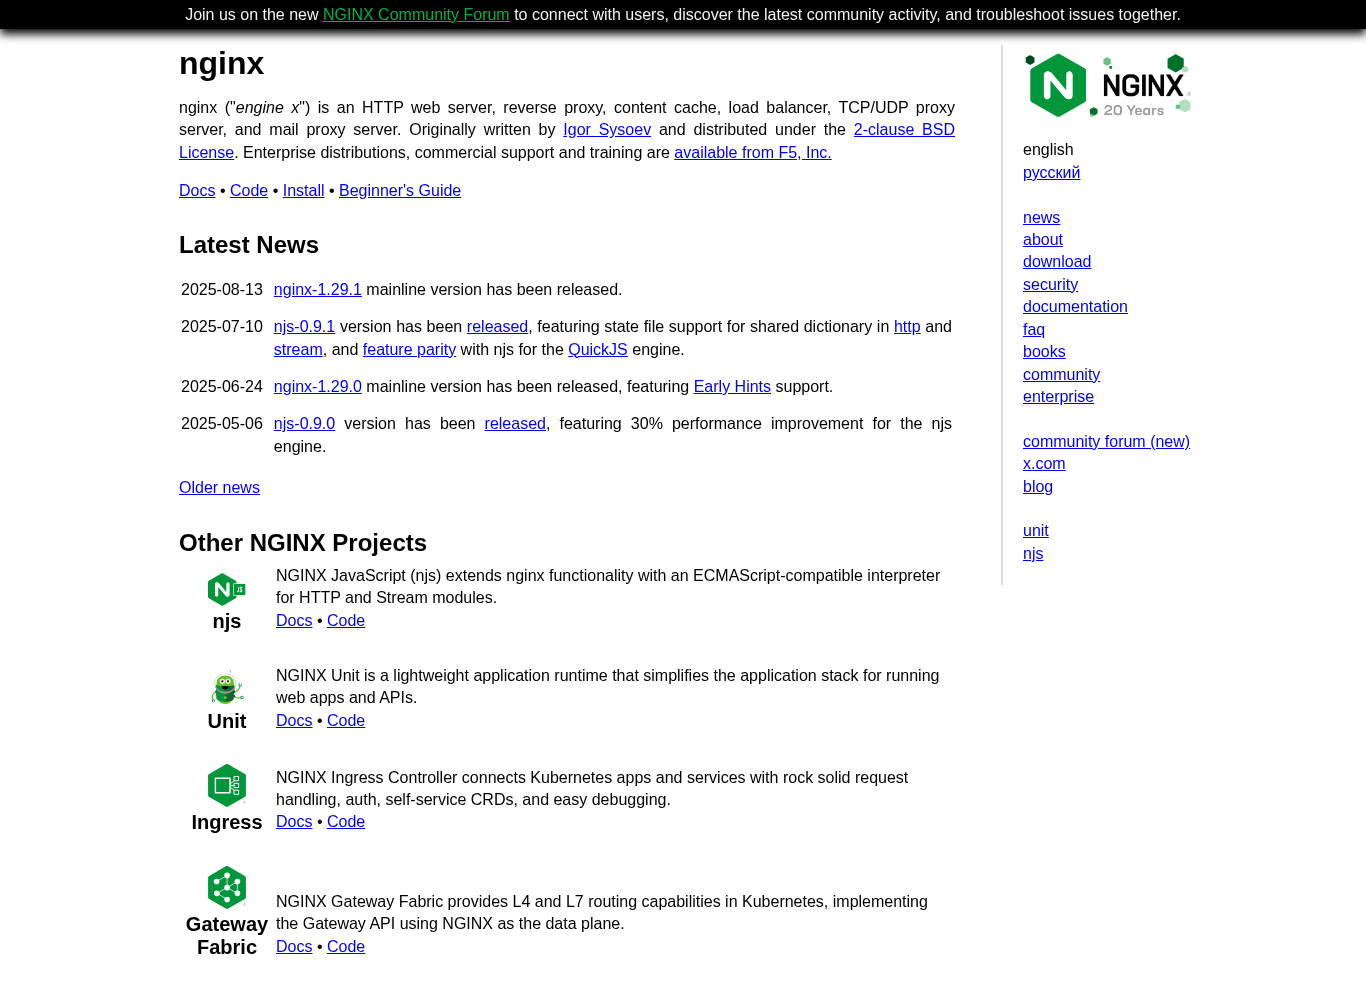
Task: Follow the 'available from F5, Inc.' link
Action: point(753,153)
